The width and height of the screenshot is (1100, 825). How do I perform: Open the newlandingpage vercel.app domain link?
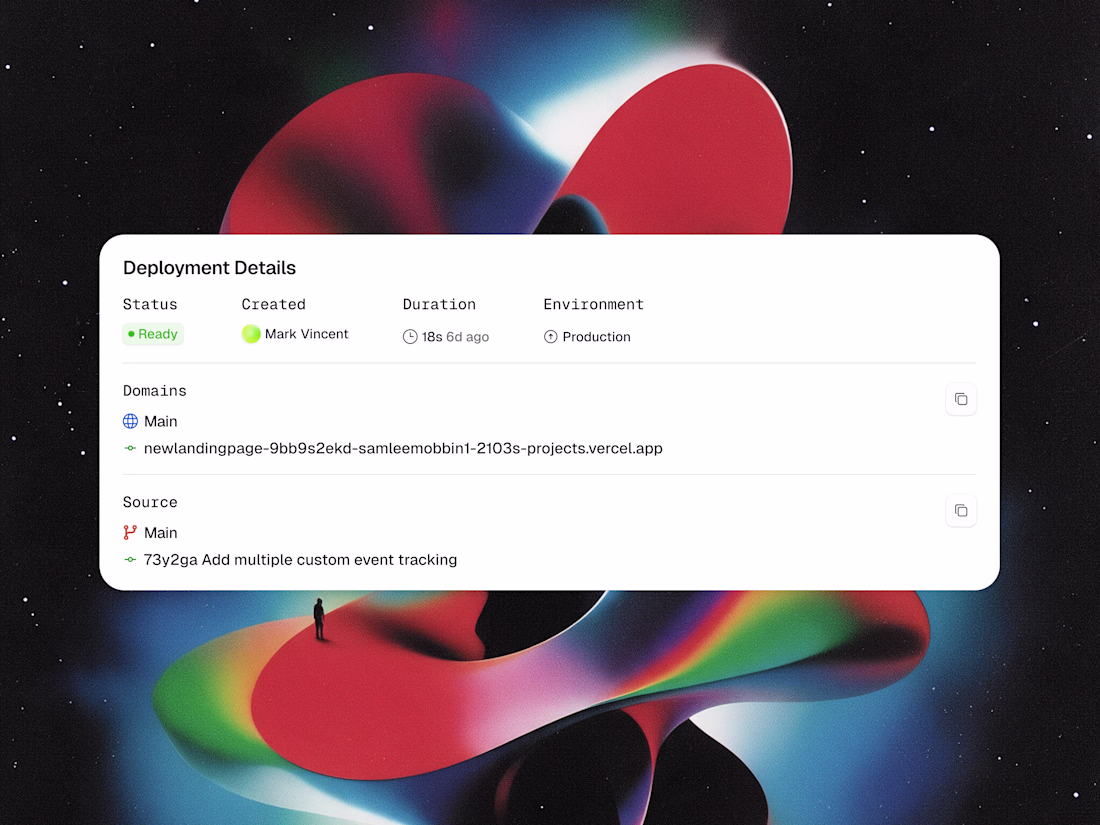(403, 448)
